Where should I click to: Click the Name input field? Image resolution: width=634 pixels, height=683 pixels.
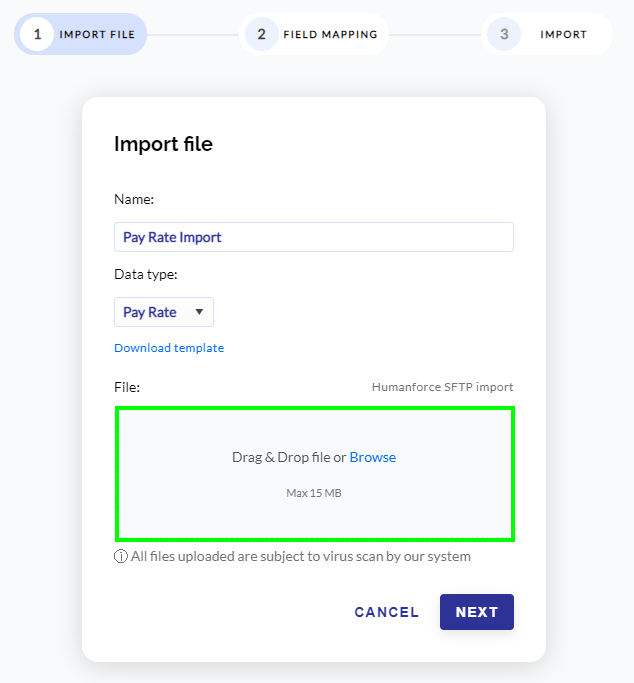(314, 237)
